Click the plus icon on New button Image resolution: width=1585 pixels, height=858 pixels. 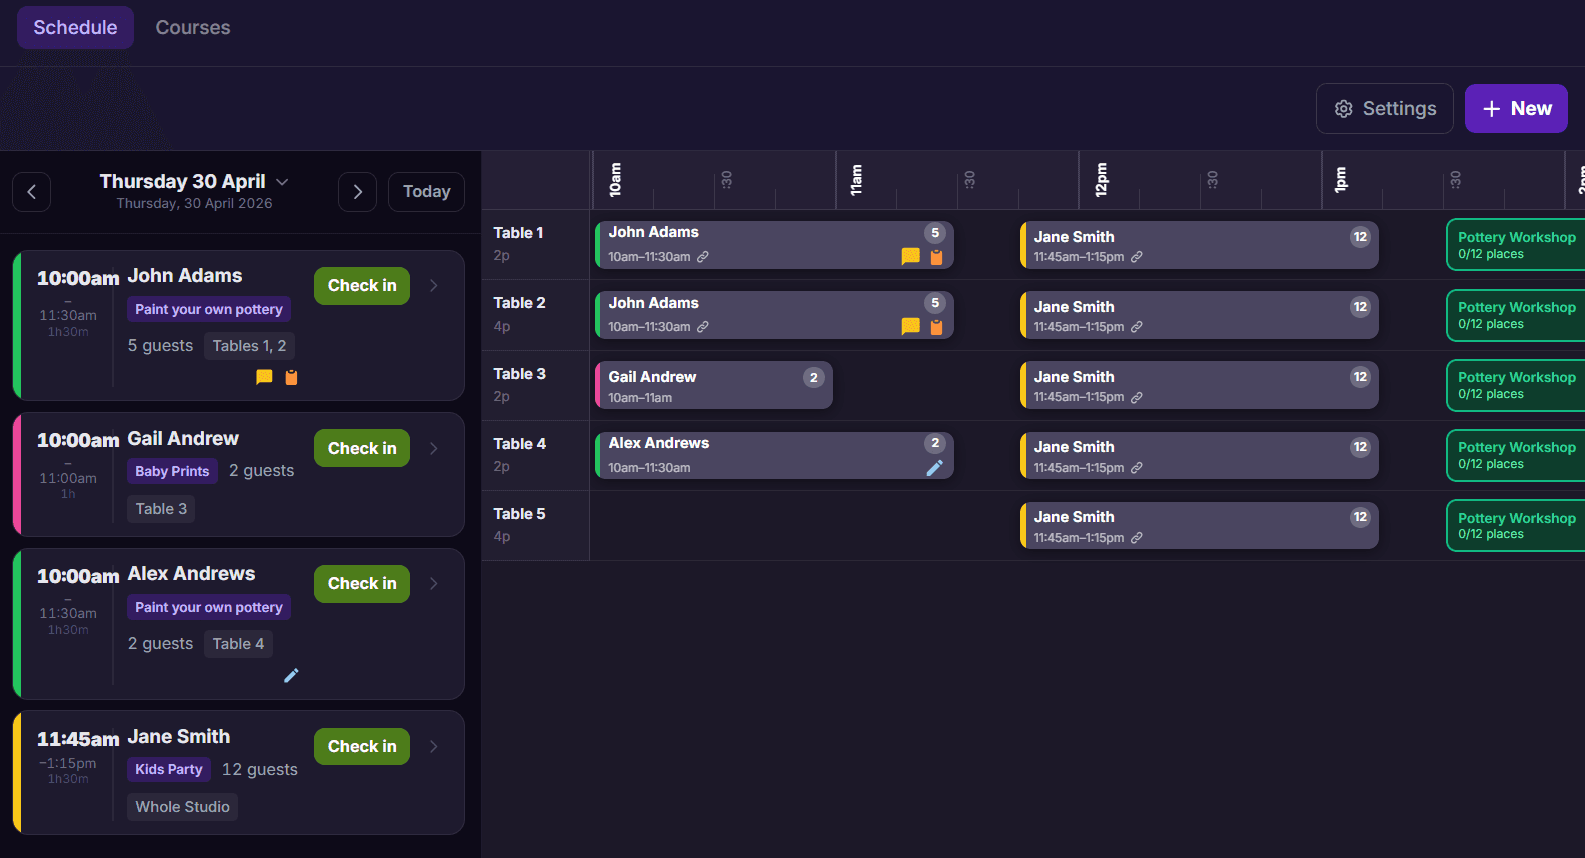tap(1491, 109)
